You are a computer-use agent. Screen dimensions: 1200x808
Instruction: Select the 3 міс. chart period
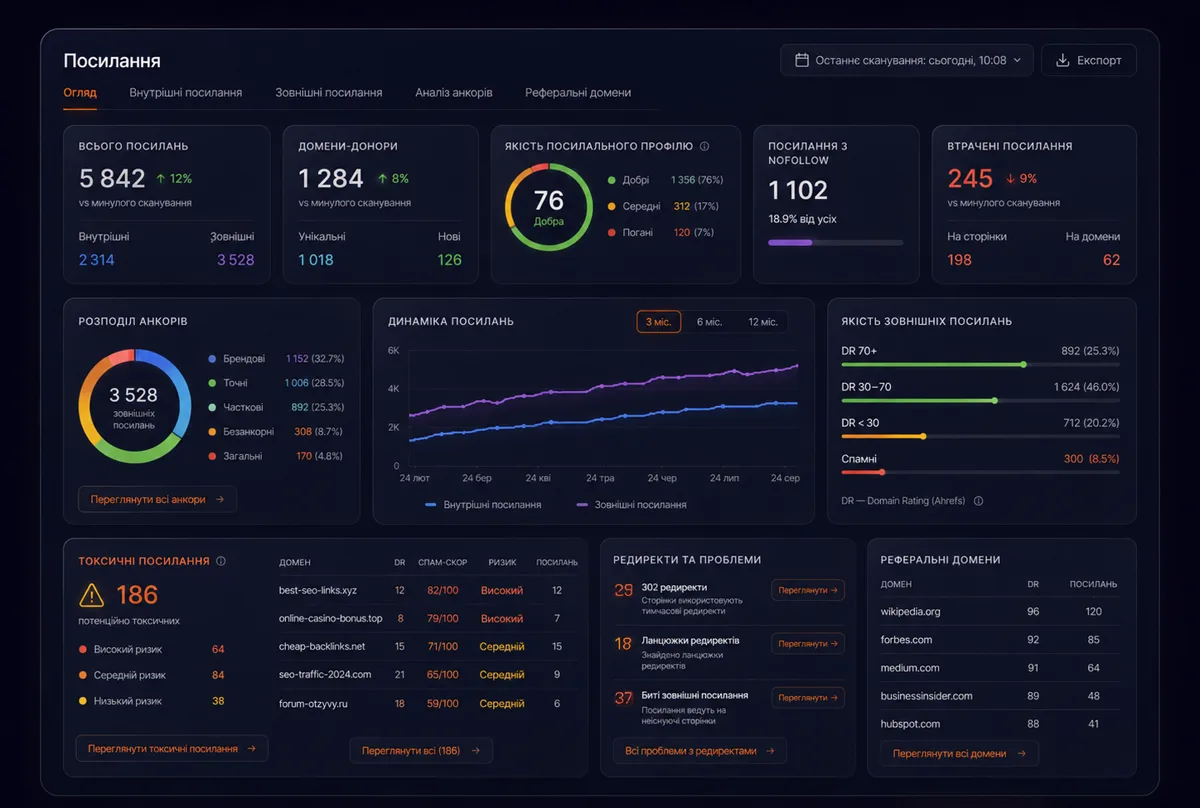(x=658, y=322)
